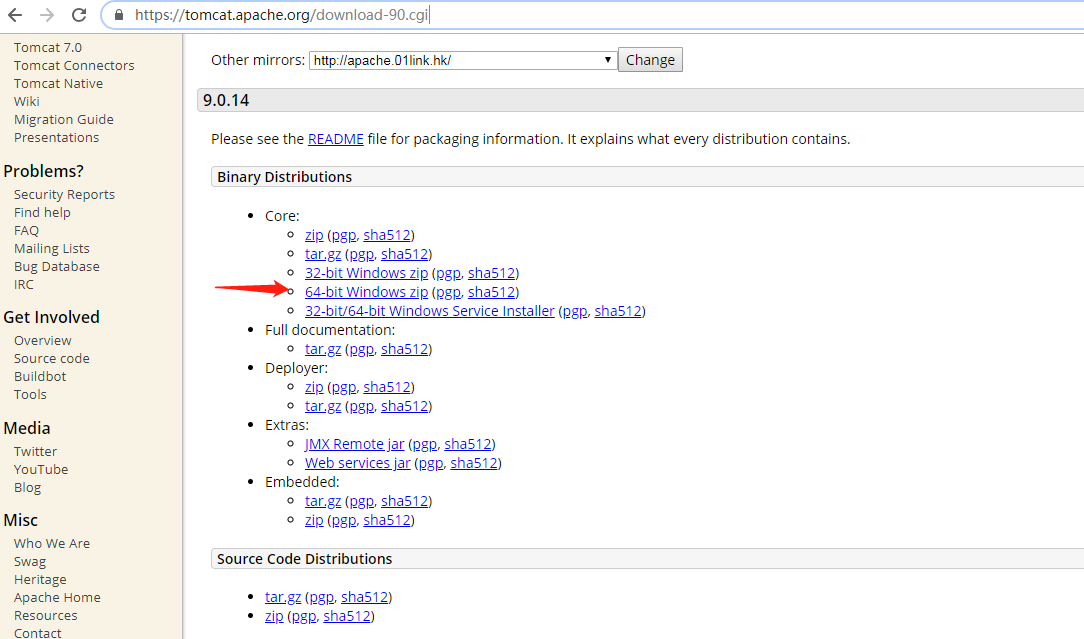This screenshot has width=1084, height=639.
Task: Open the Other mirrors dropdown
Action: (462, 60)
